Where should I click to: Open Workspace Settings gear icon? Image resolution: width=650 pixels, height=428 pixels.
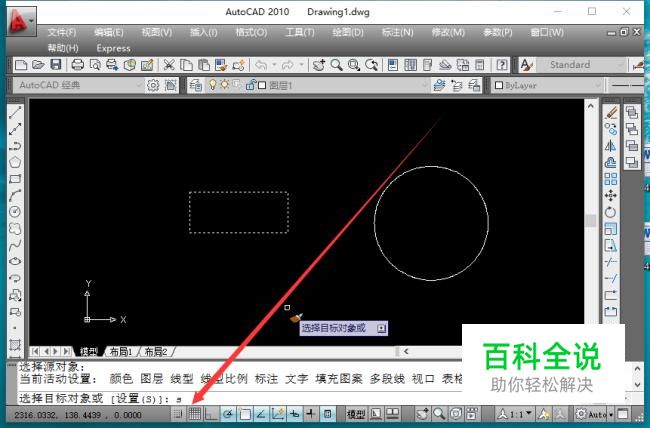coord(153,85)
